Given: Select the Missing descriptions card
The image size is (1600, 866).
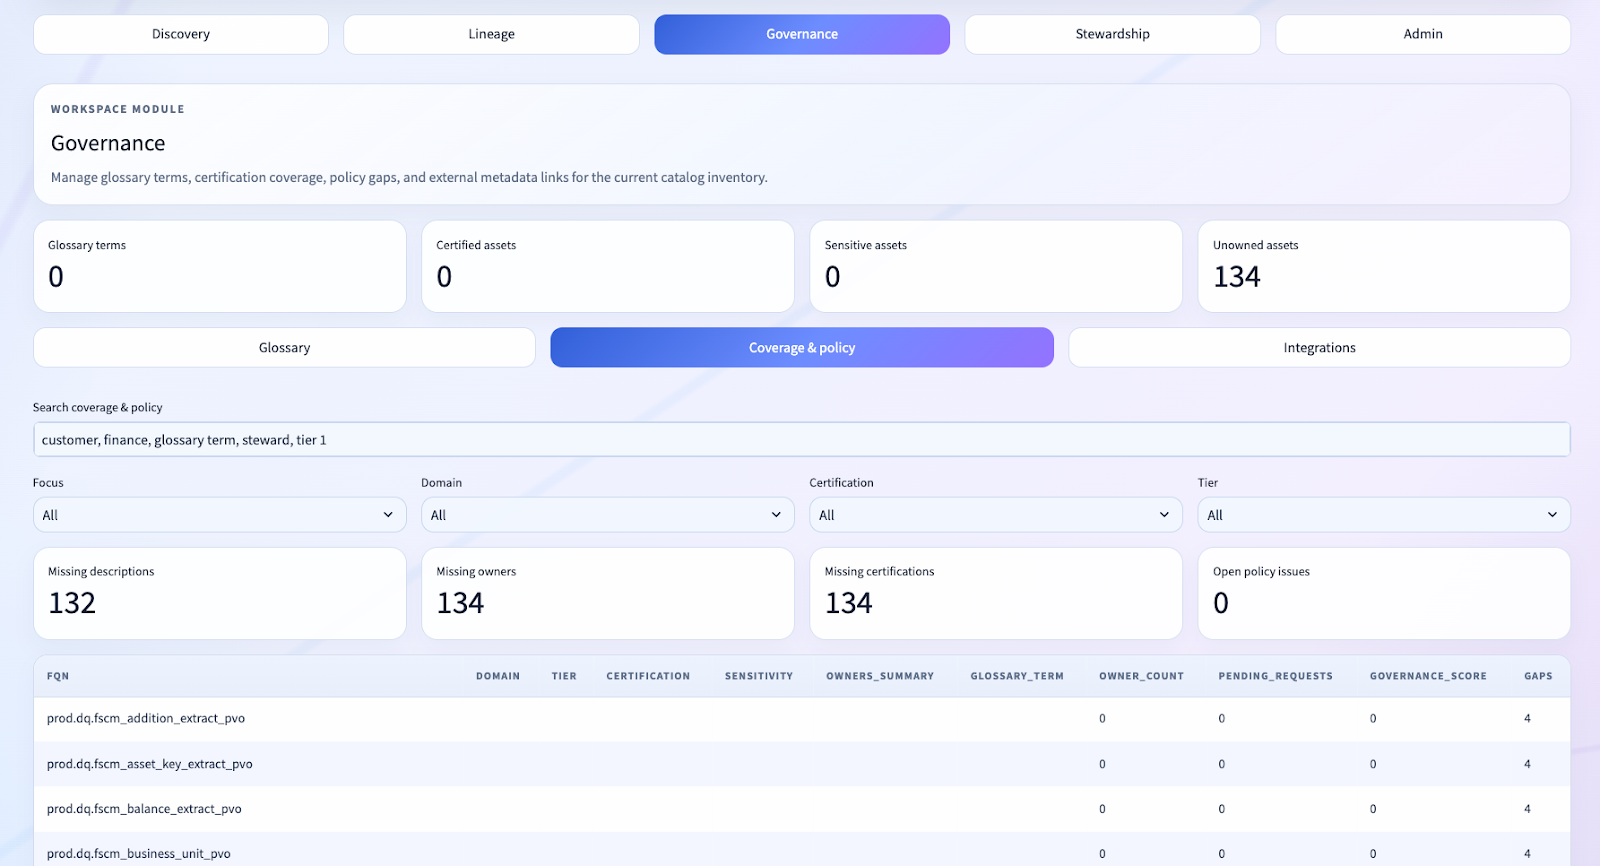Looking at the screenshot, I should [219, 593].
